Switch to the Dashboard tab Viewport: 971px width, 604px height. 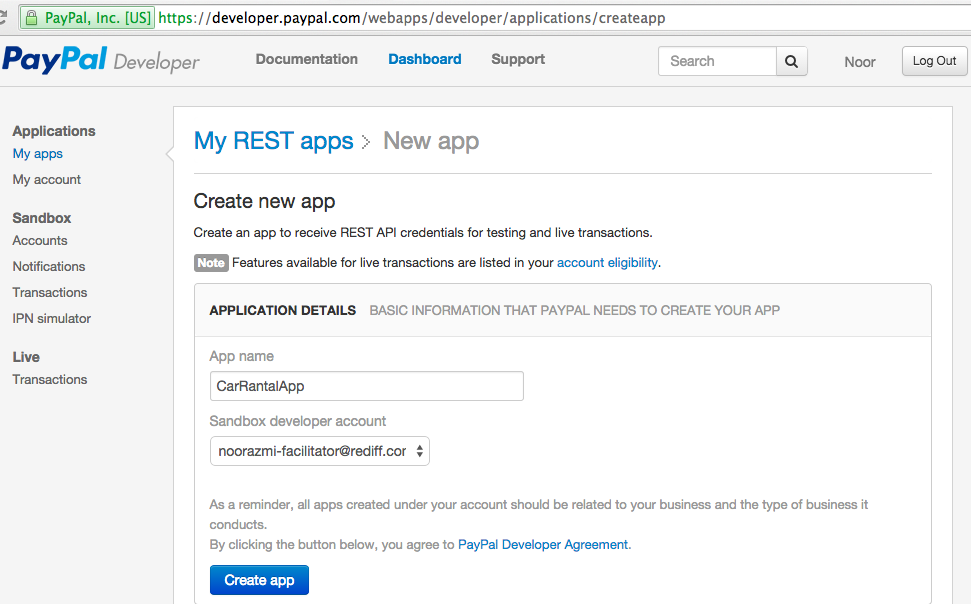point(425,59)
